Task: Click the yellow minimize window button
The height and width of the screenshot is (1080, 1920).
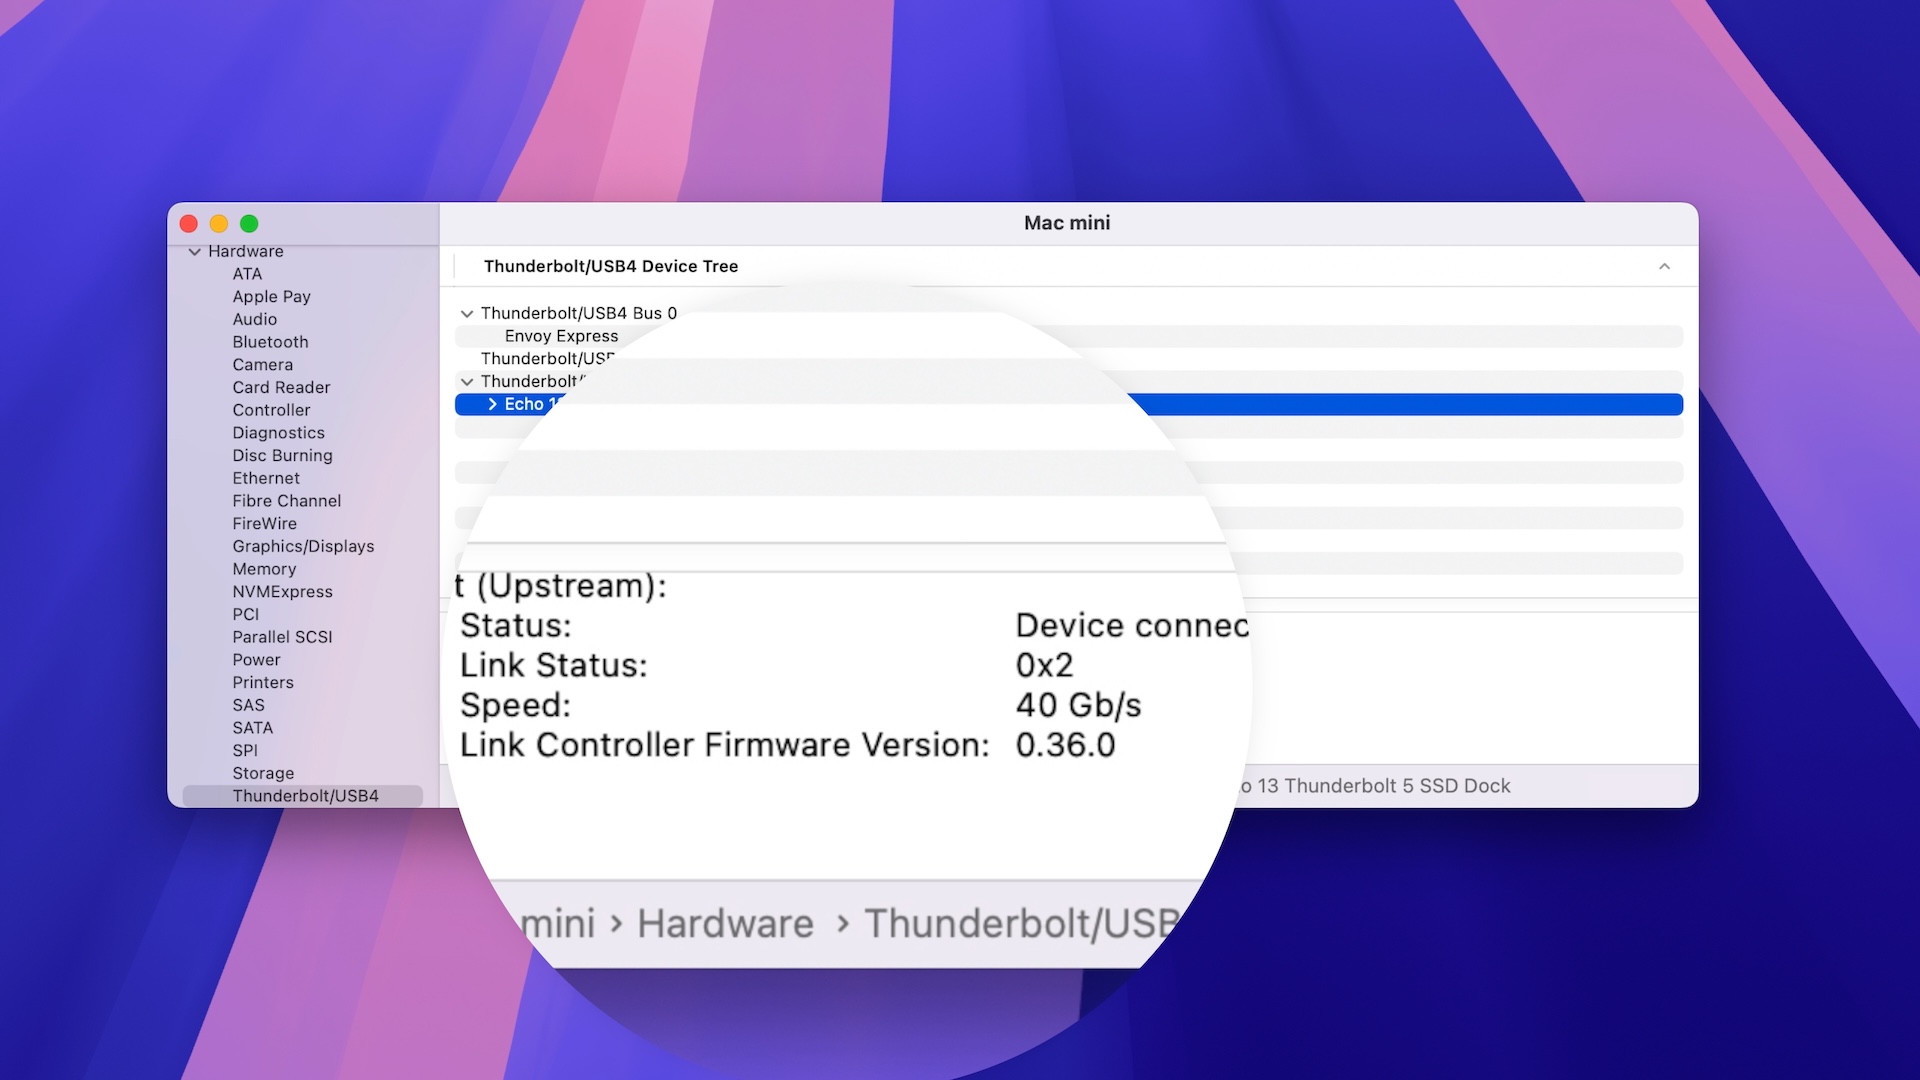Action: click(x=219, y=224)
